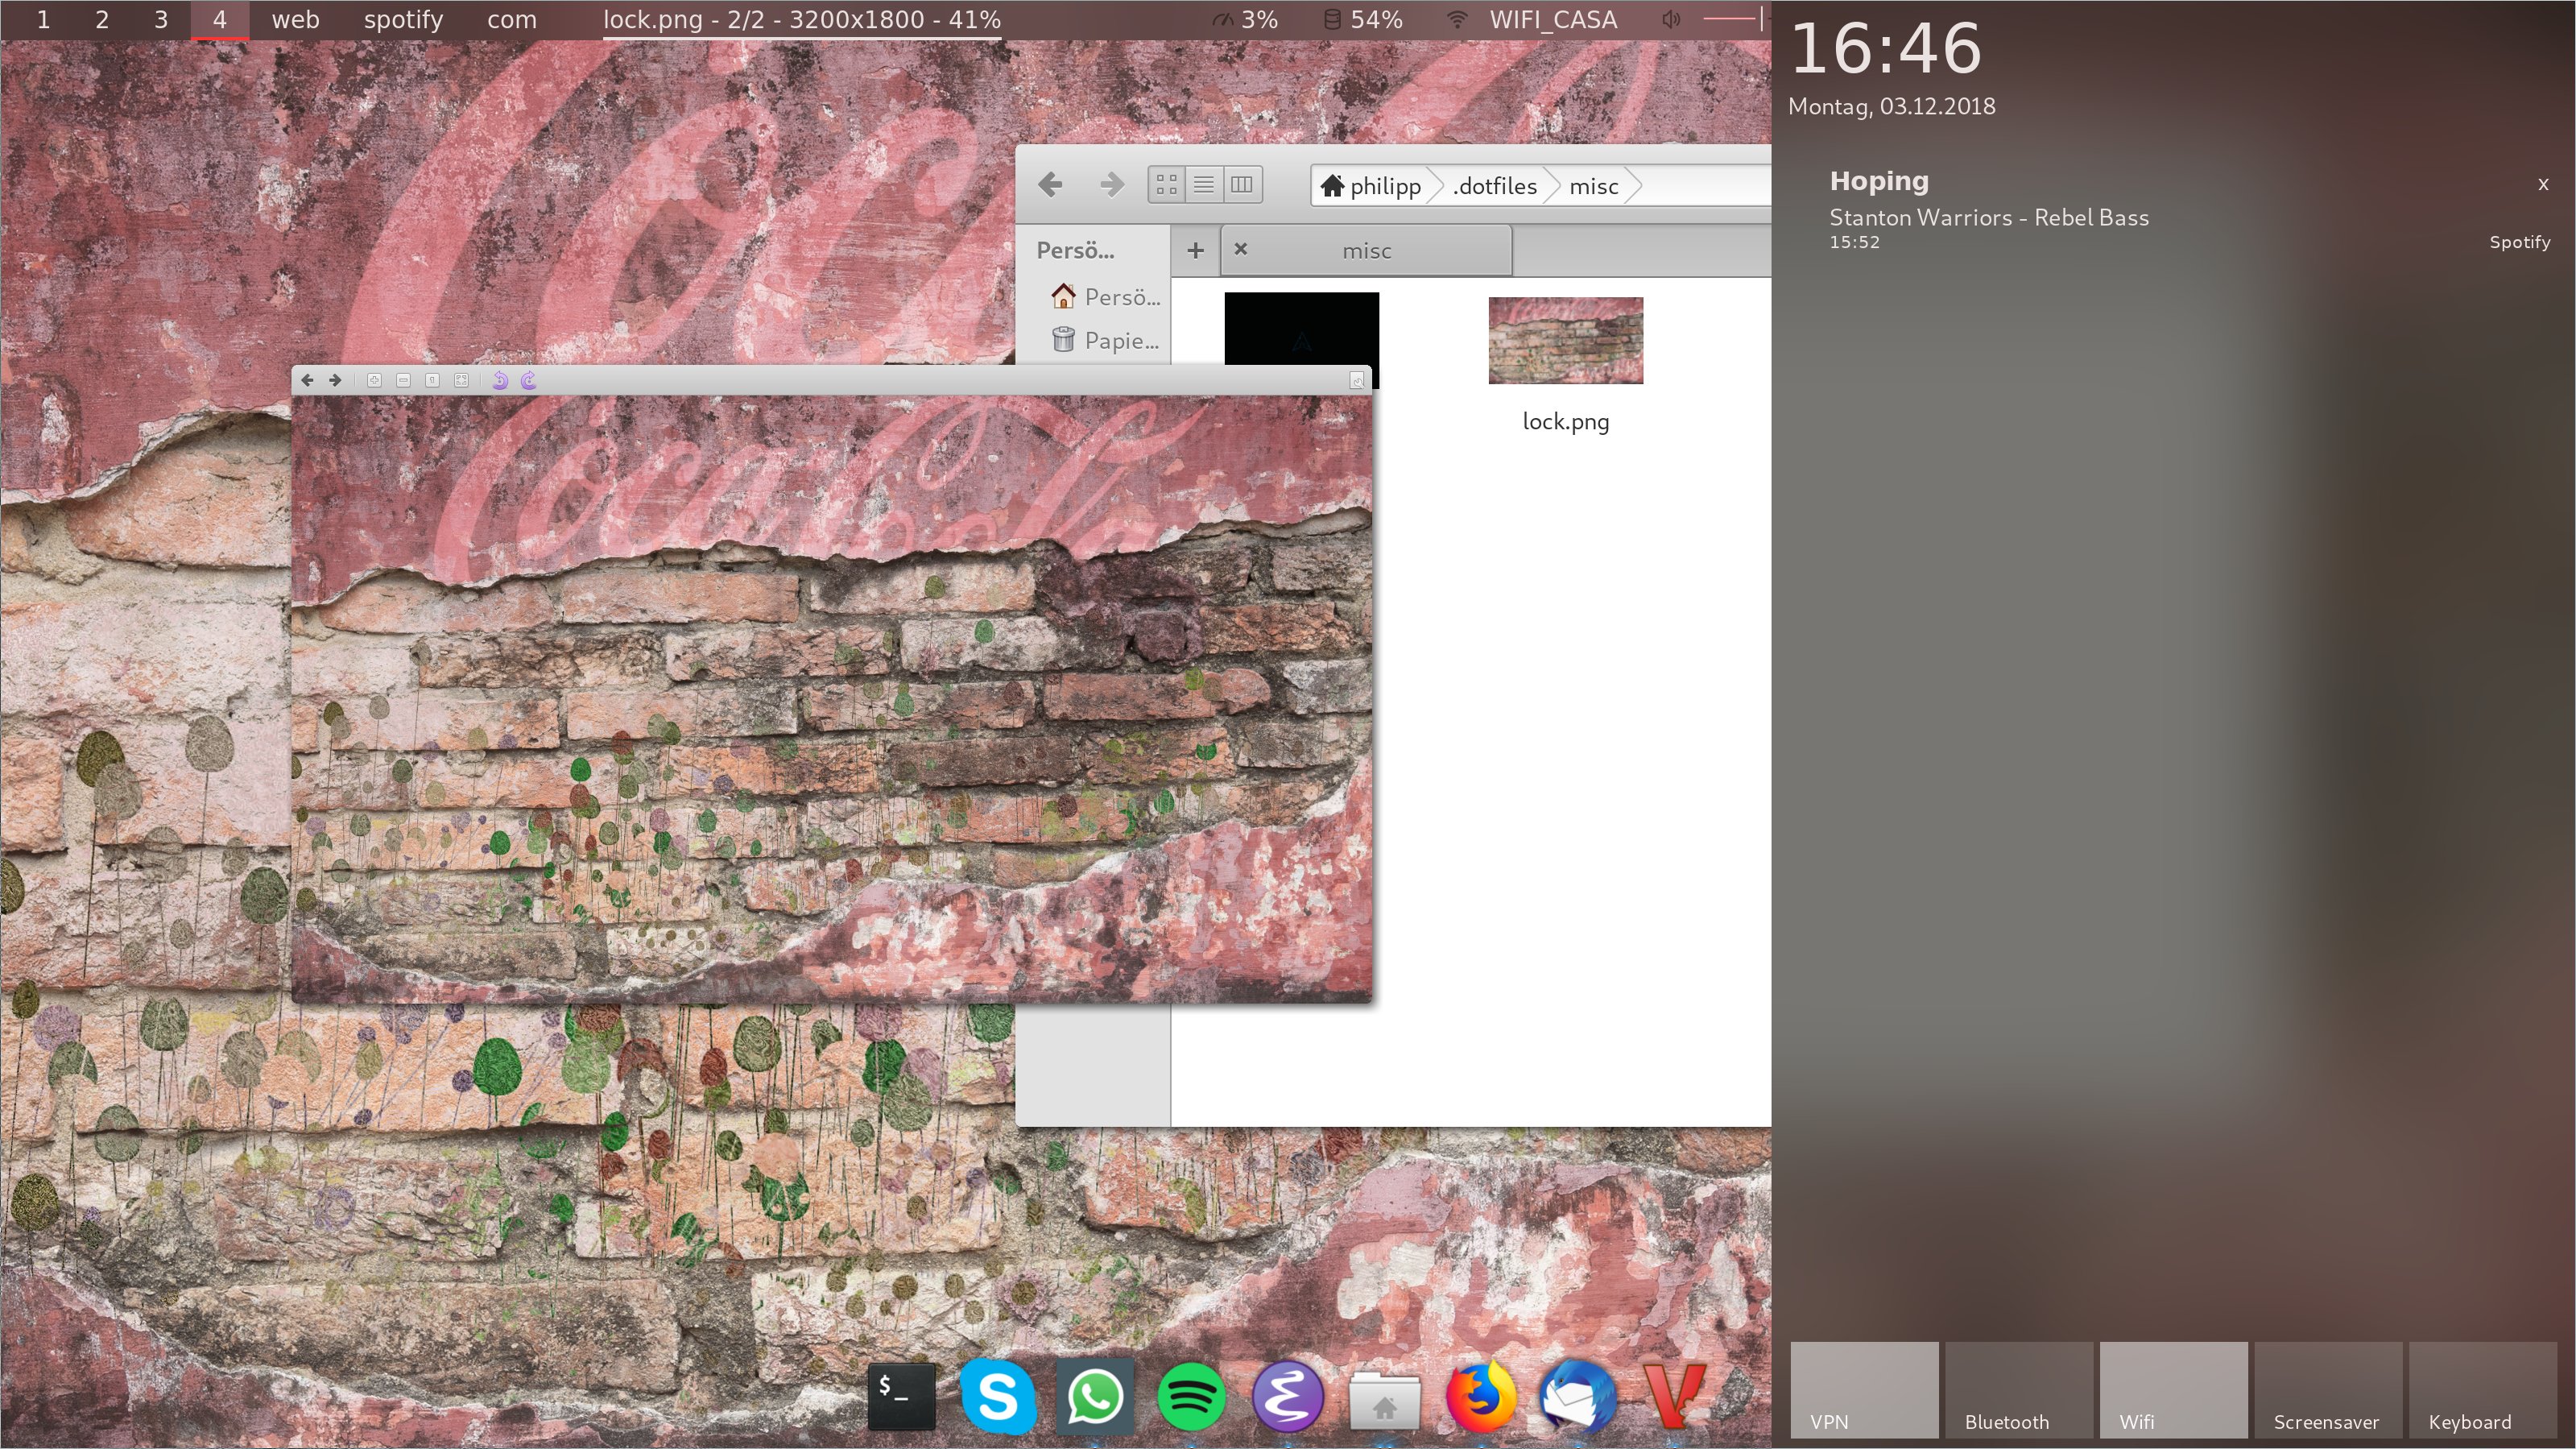Open Spotify from the dock

point(1191,1396)
